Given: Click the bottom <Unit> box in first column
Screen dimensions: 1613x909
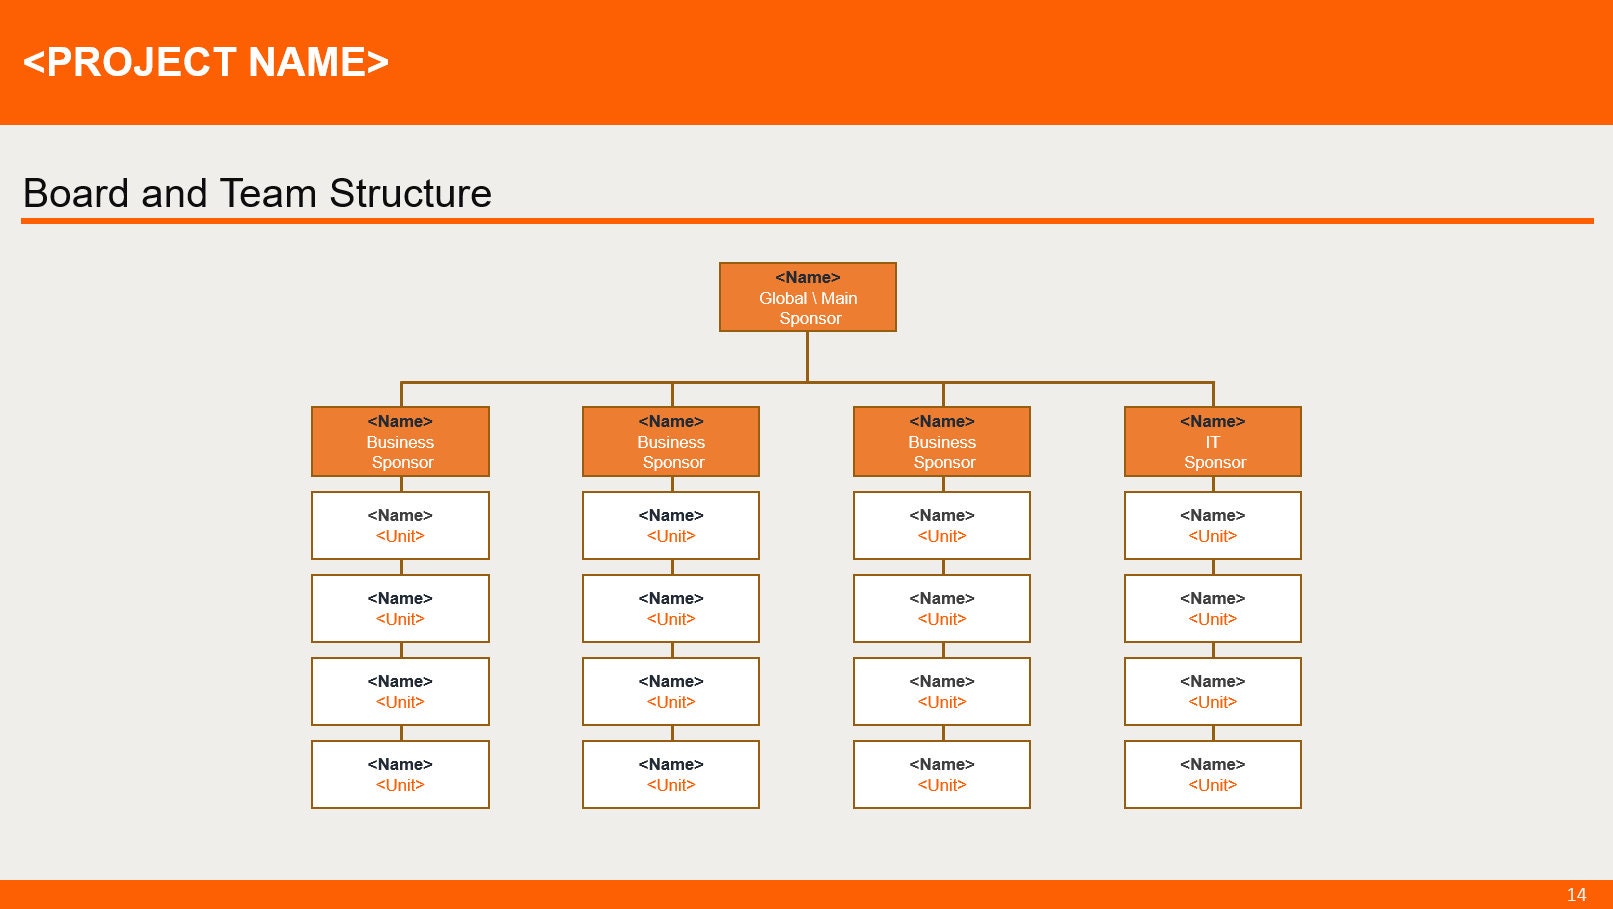Looking at the screenshot, I should (400, 774).
